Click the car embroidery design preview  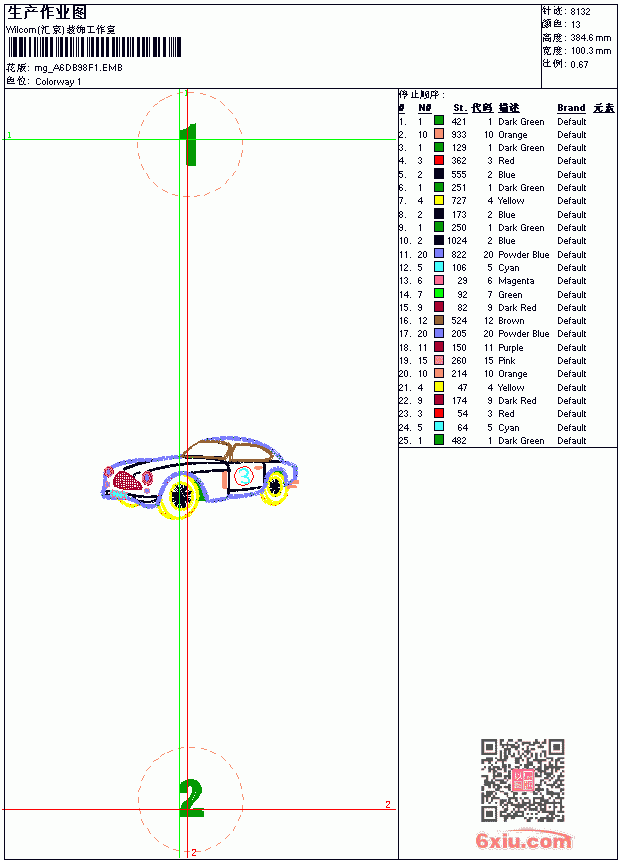click(200, 478)
